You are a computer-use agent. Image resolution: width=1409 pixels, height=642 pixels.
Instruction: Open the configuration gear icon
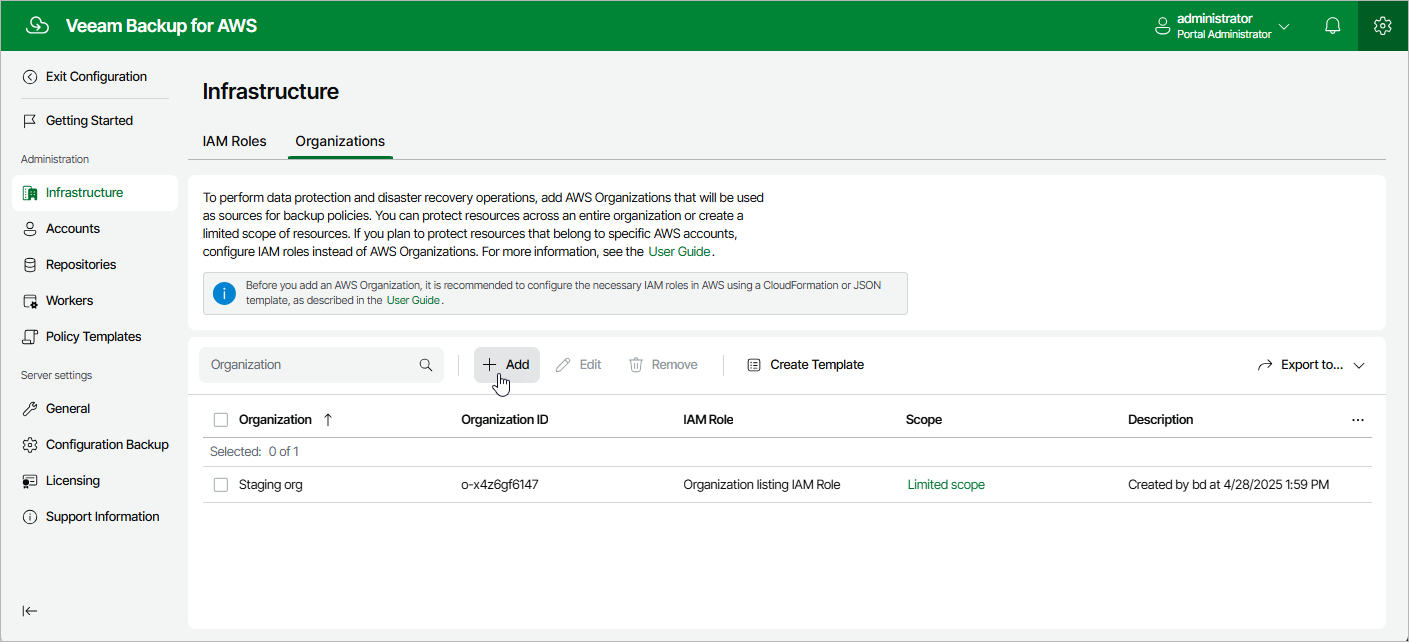point(1383,26)
